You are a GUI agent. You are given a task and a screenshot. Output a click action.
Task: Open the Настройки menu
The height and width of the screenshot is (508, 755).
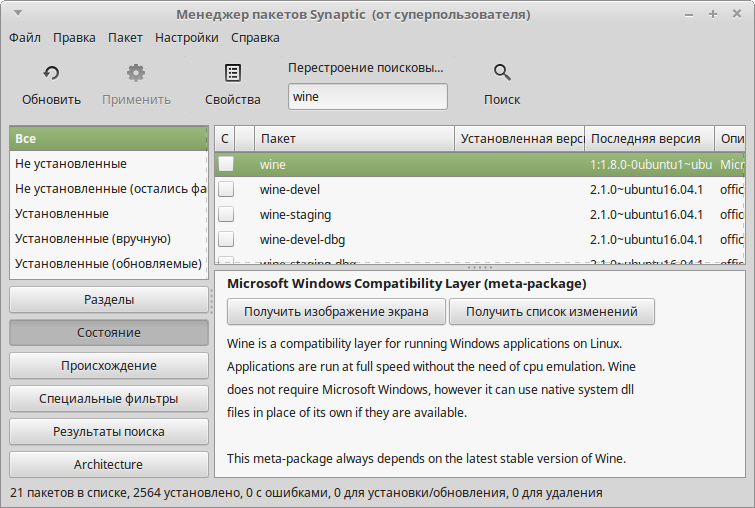(x=187, y=38)
